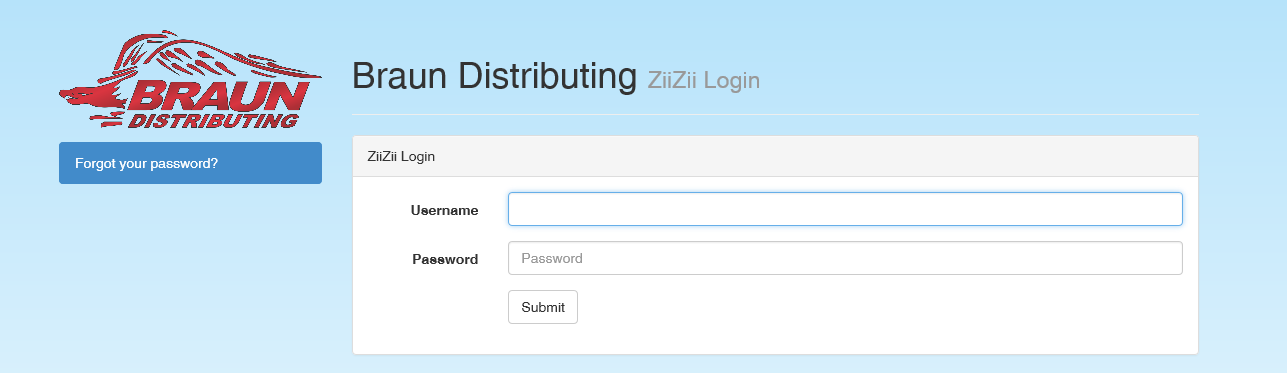Click the BRAUN wordmark in logo
This screenshot has width=1287, height=373.
click(215, 96)
